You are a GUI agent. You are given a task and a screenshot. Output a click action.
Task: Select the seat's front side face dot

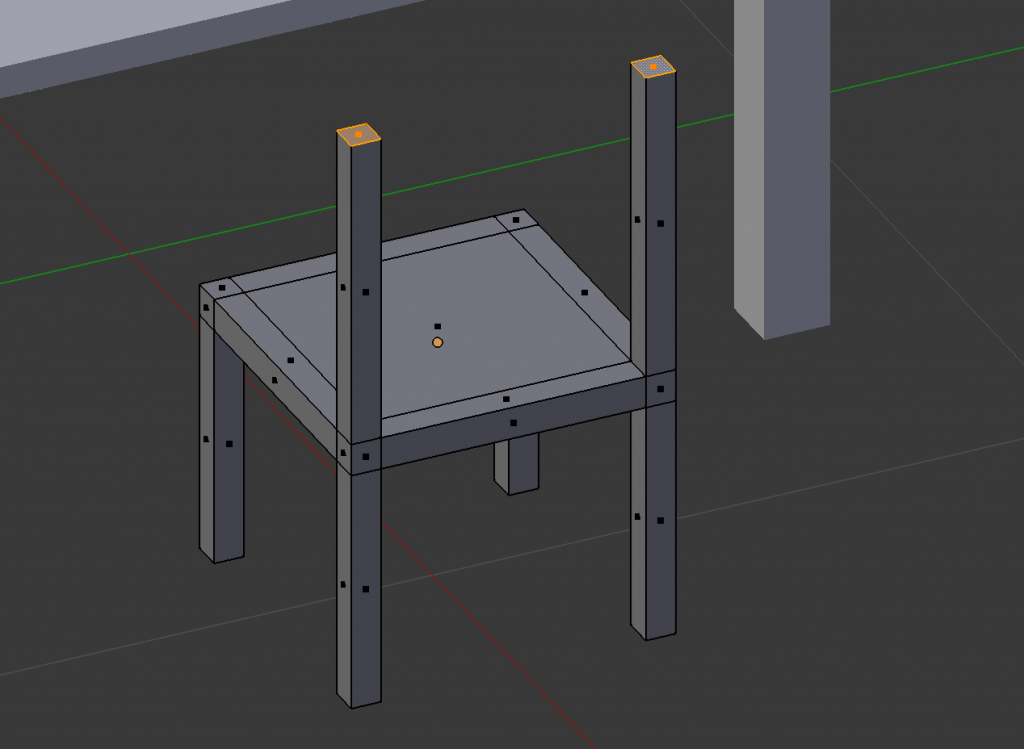point(514,423)
